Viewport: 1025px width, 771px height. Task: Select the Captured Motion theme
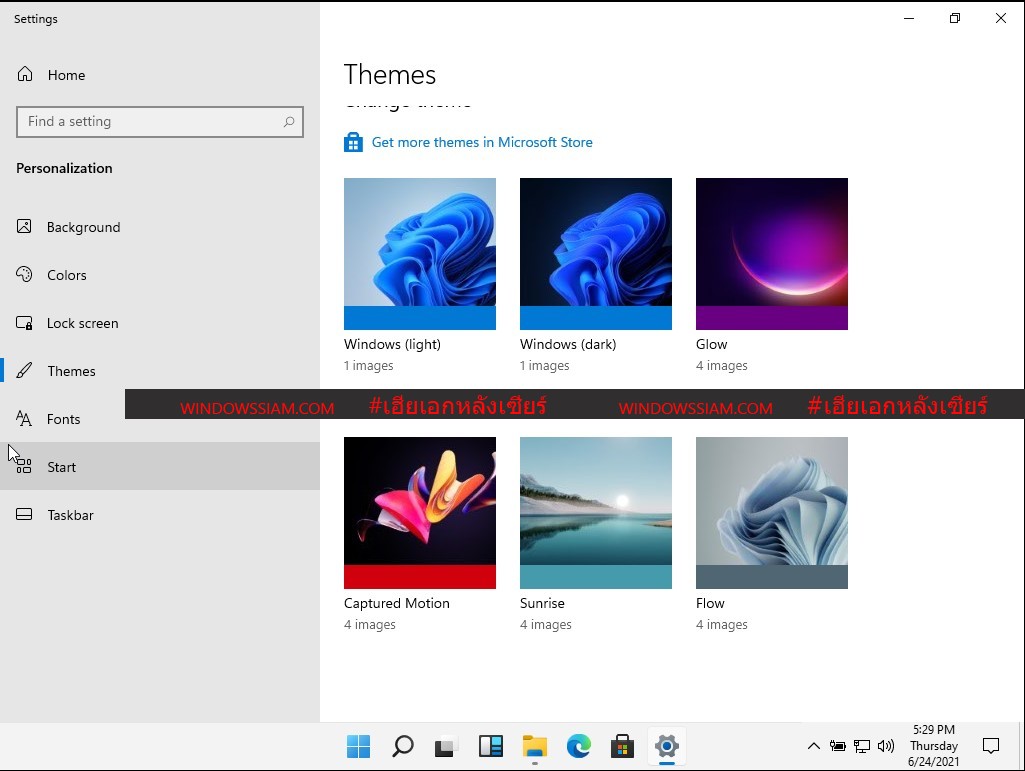coord(420,513)
